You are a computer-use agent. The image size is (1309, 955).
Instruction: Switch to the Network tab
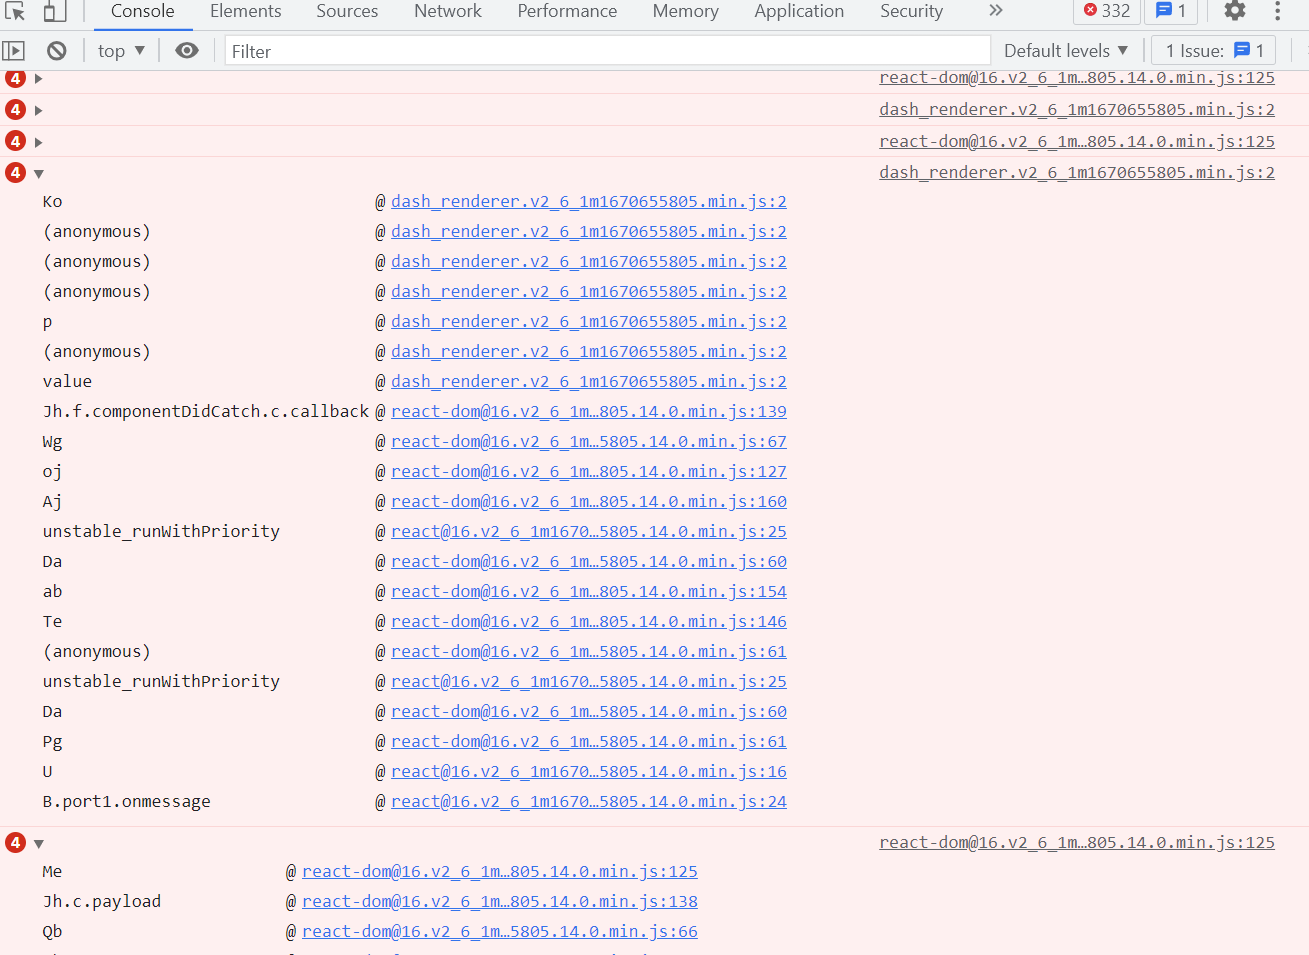(x=448, y=11)
